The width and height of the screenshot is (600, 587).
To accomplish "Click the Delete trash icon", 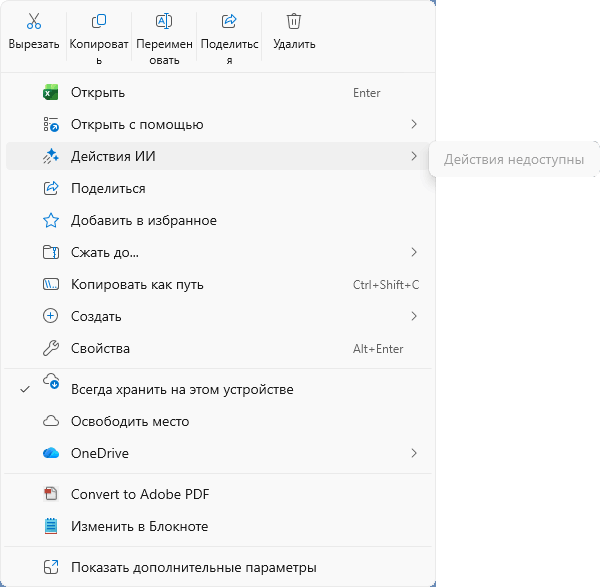I will pos(294,21).
